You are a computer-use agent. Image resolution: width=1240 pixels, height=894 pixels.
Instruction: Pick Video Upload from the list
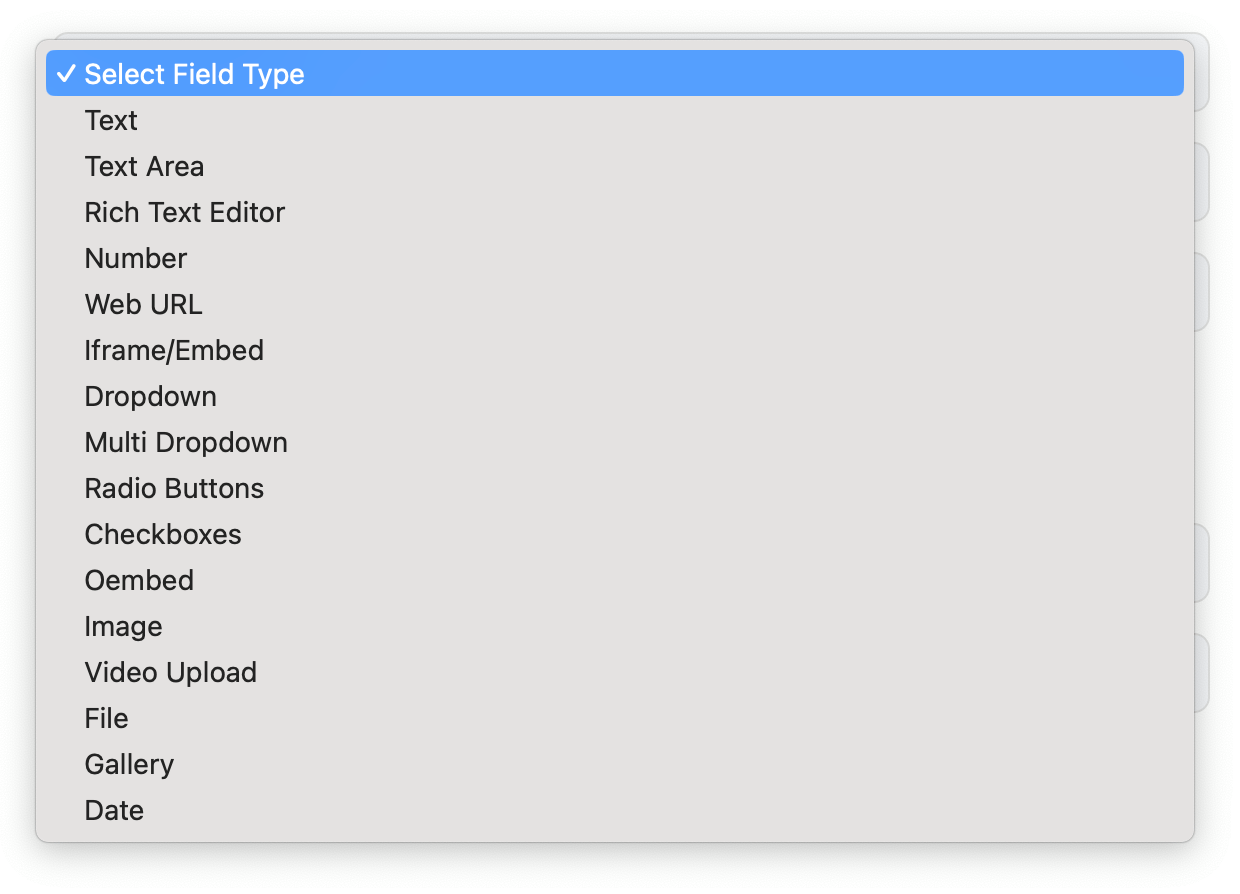[170, 672]
